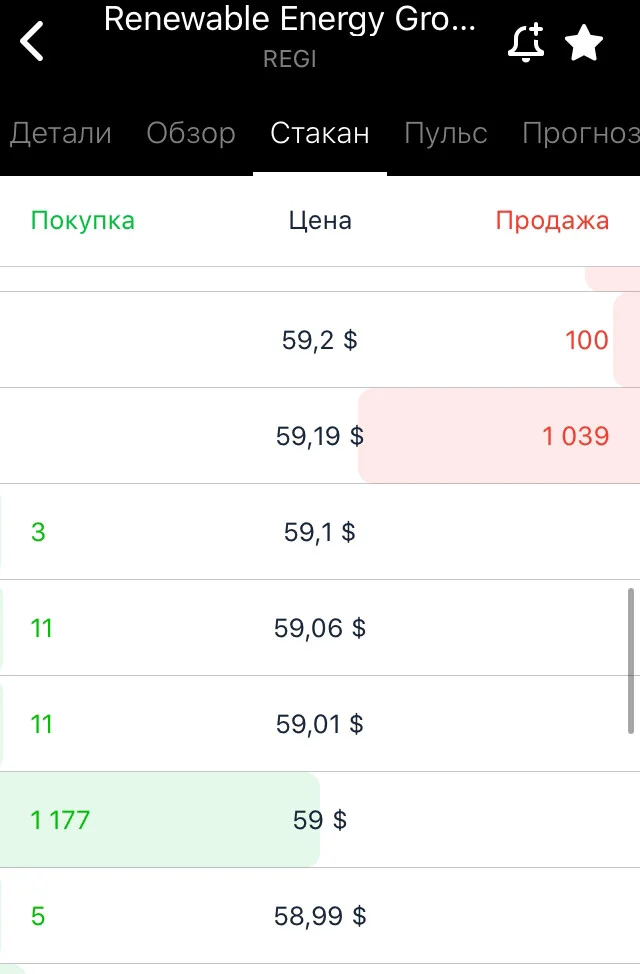Select the Стакан tab

tap(320, 133)
